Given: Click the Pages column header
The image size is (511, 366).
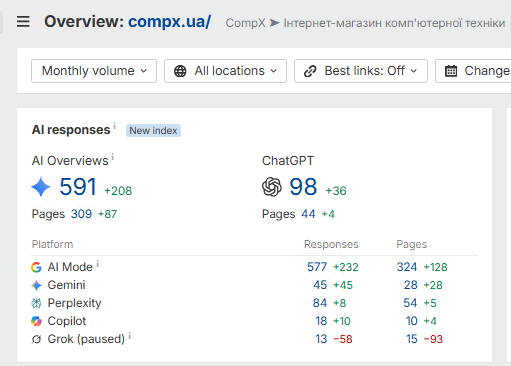Looking at the screenshot, I should pyautogui.click(x=411, y=245).
